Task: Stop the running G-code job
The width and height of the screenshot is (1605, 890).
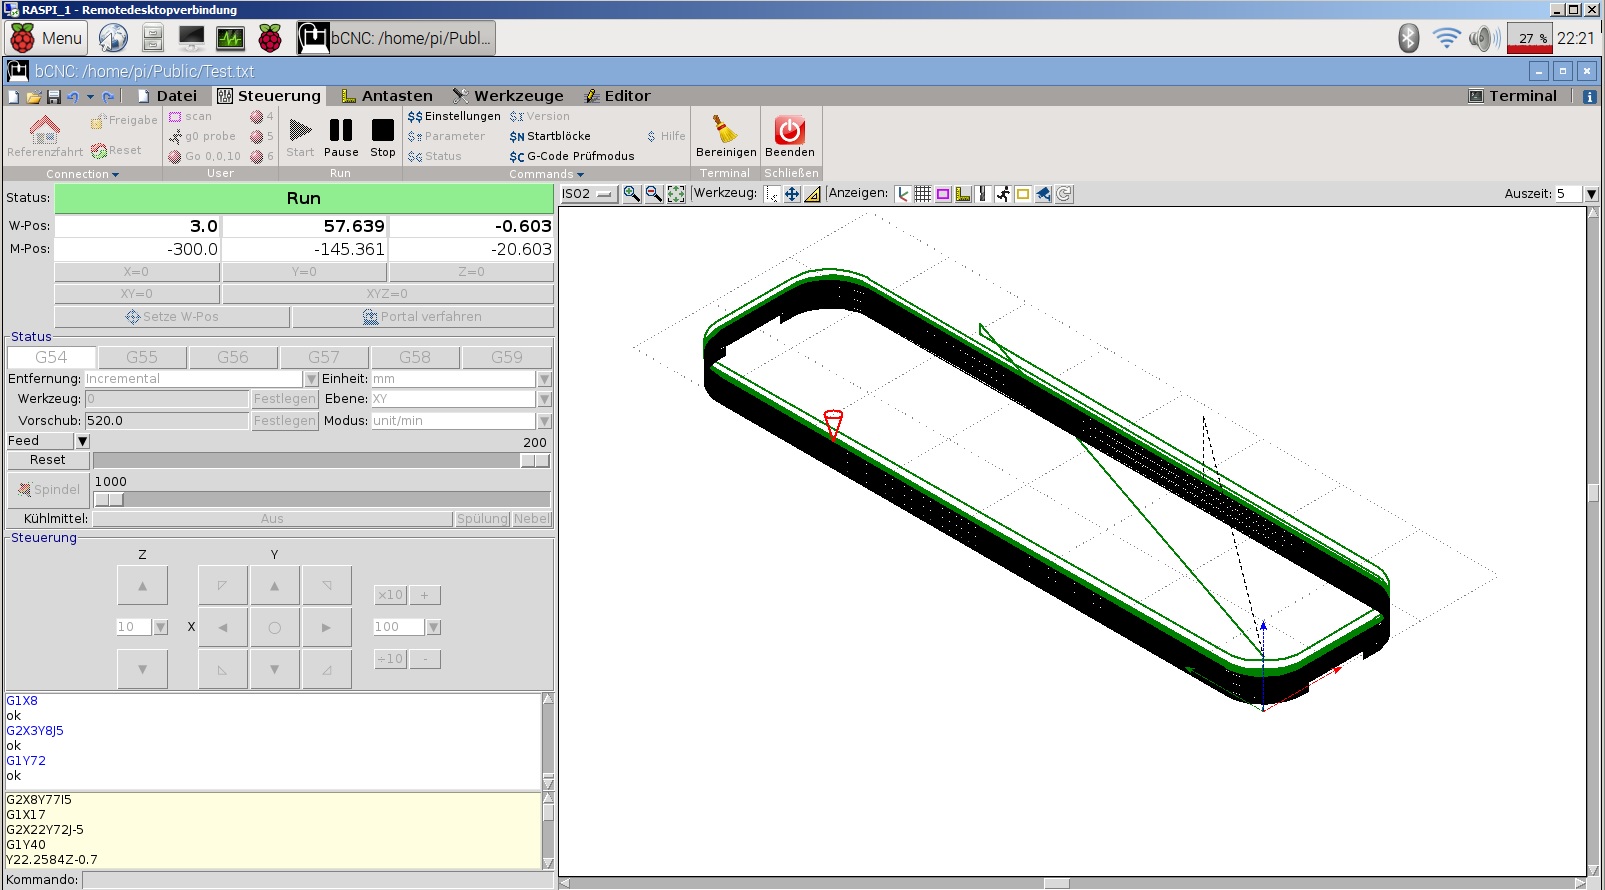Action: click(383, 138)
